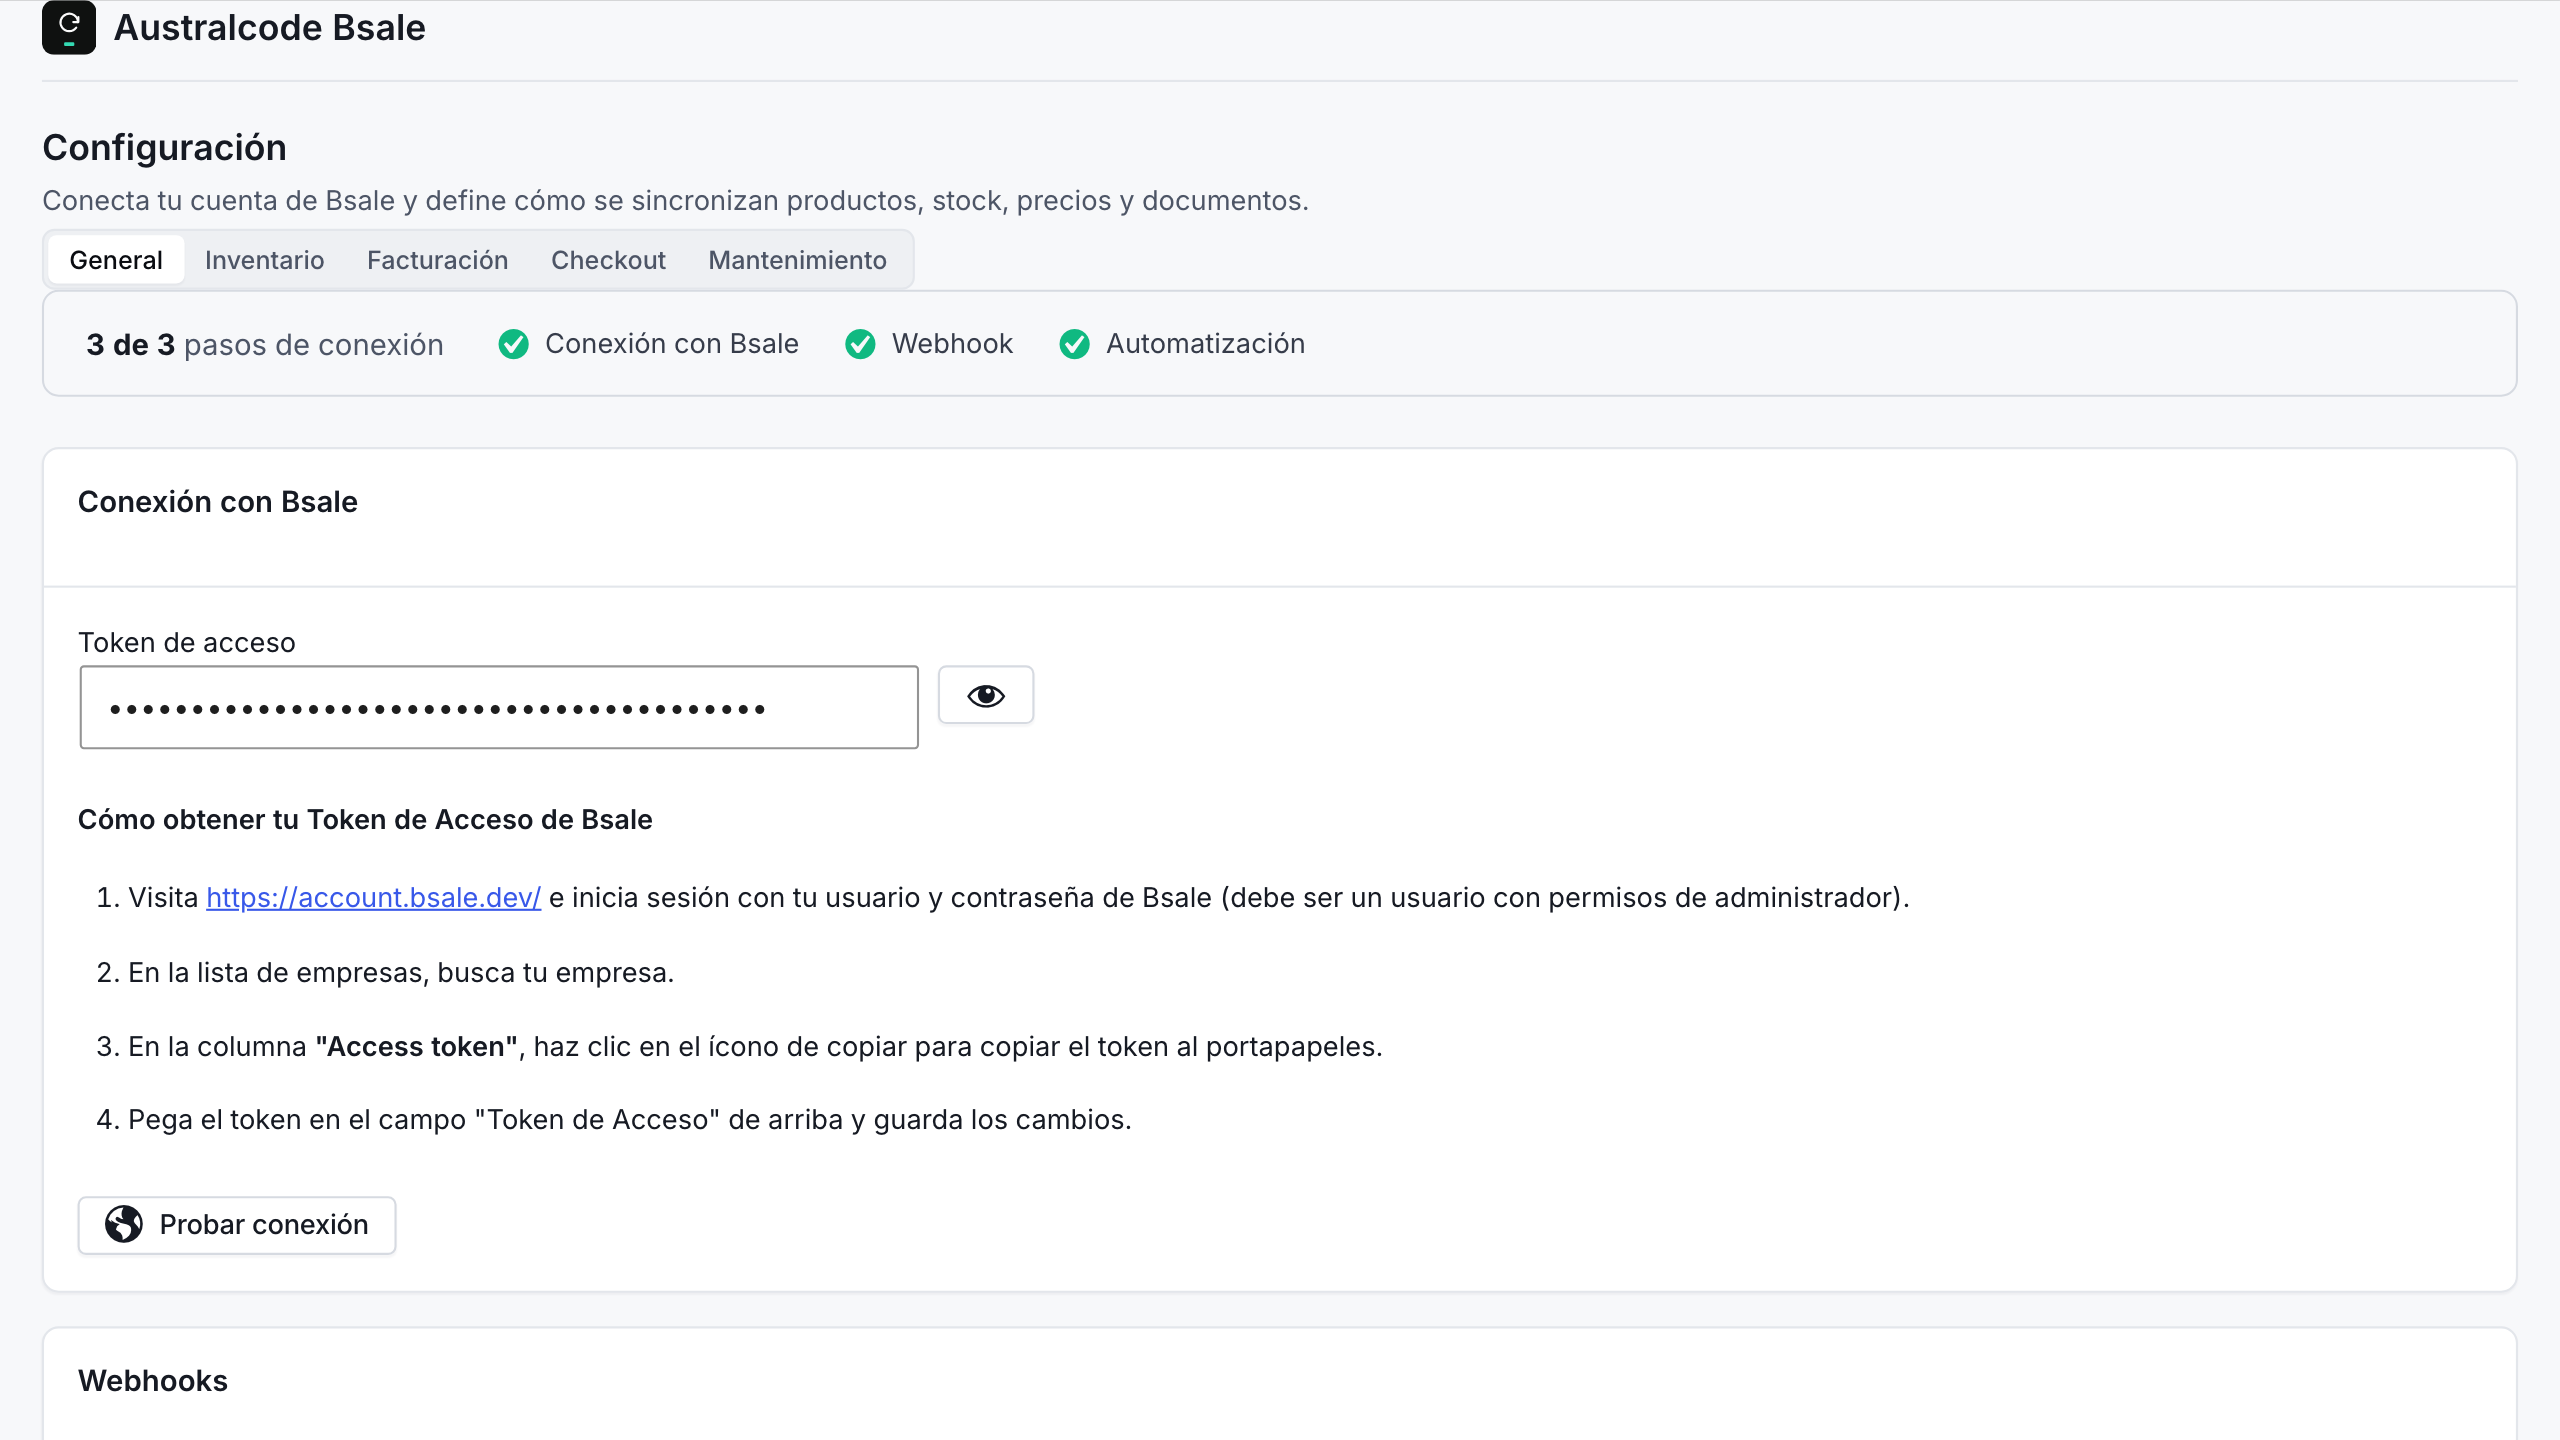Click the Webhook status step label
The height and width of the screenshot is (1440, 2560).
coord(952,344)
